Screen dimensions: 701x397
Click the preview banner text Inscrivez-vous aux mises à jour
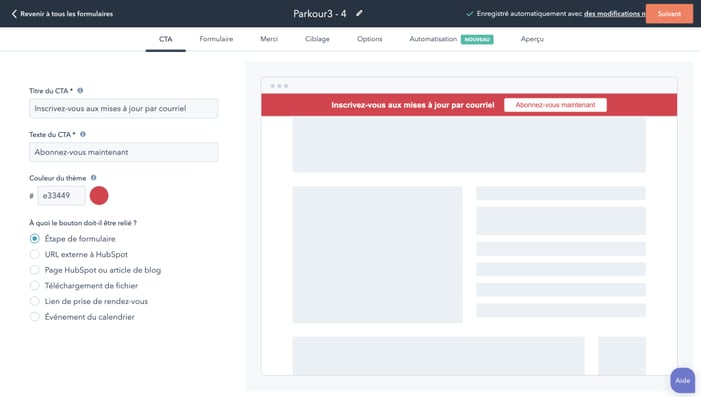(x=413, y=105)
